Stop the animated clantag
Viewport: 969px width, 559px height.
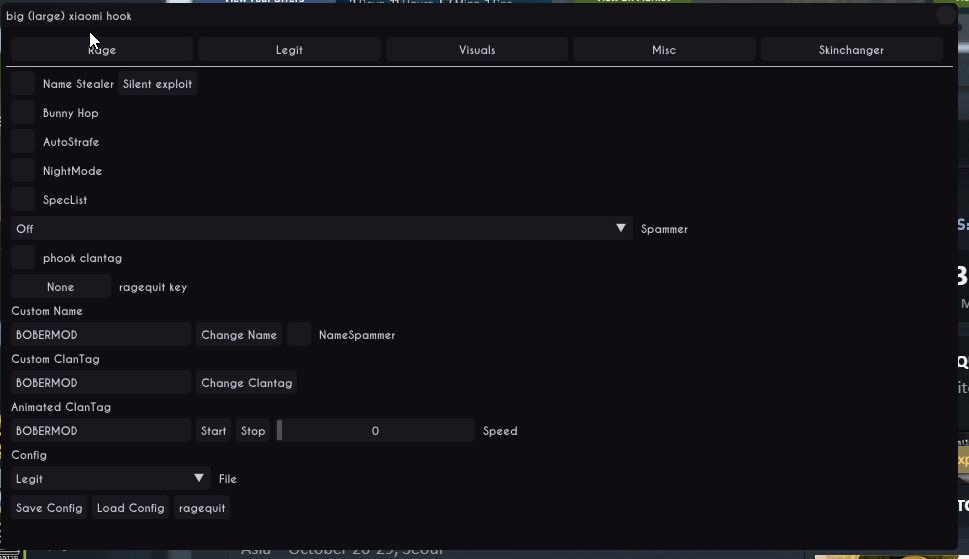(x=253, y=431)
